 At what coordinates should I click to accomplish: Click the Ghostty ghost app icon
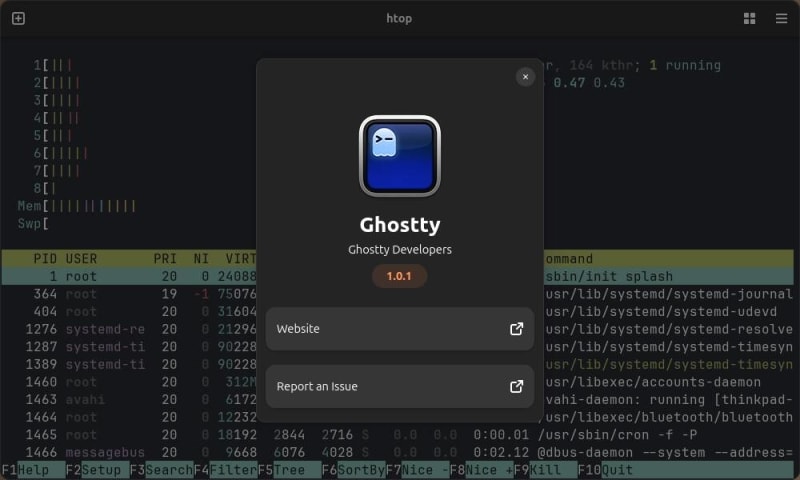[x=399, y=156]
